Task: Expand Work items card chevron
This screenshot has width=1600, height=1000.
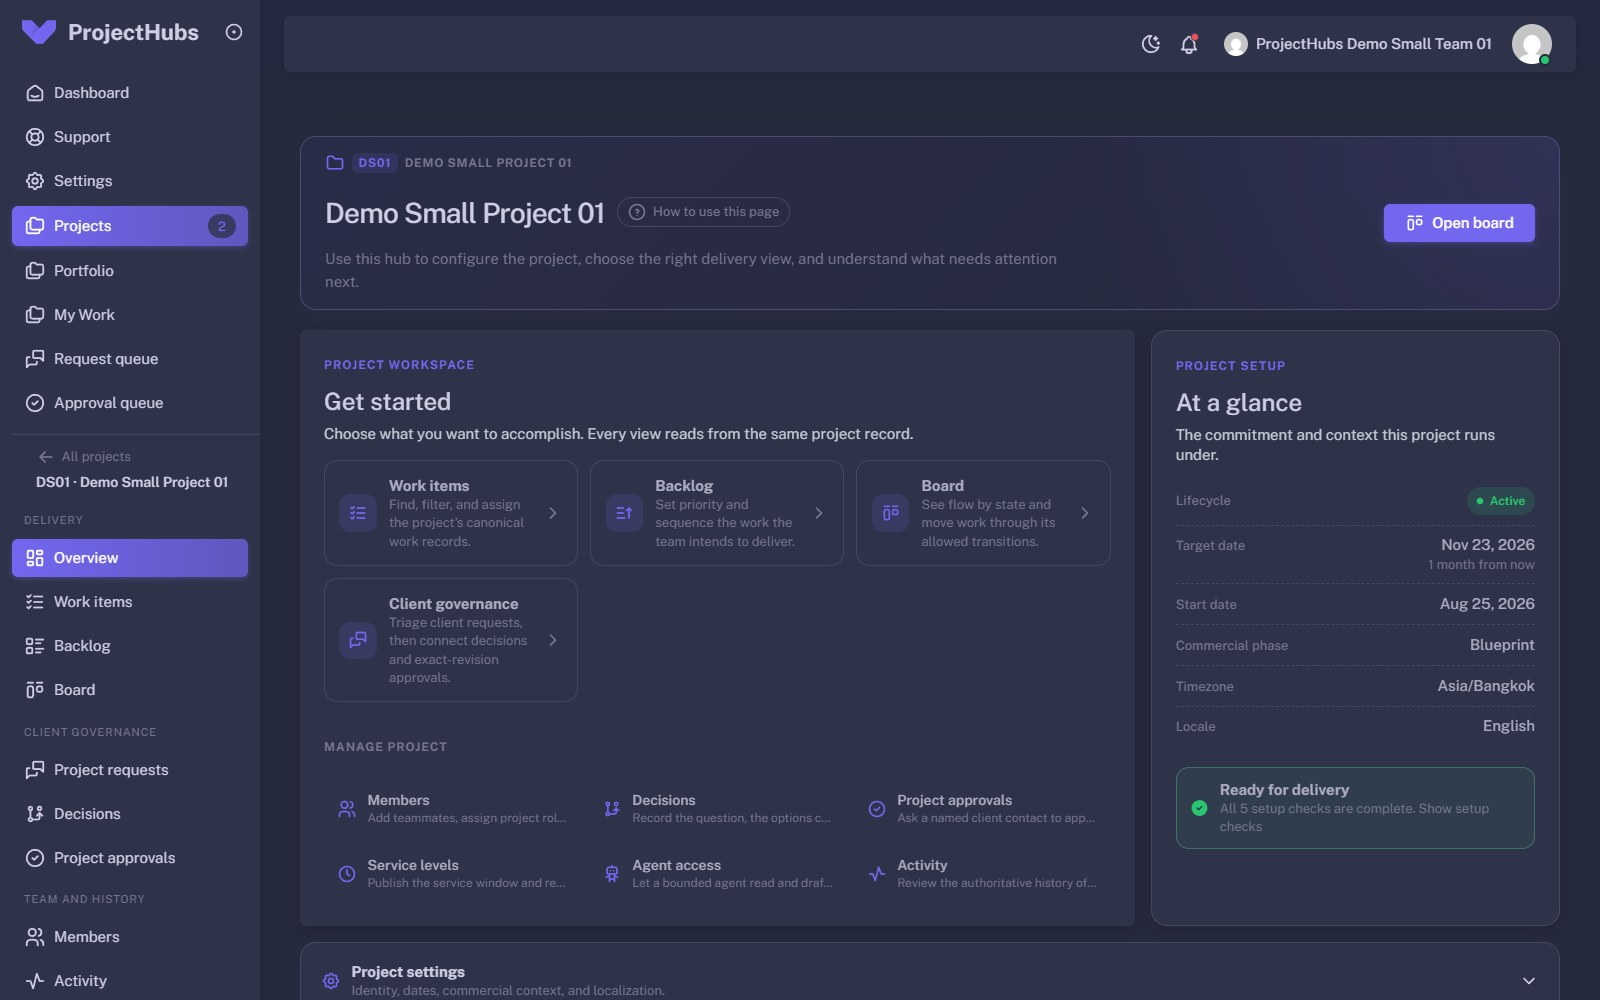Action: coord(553,513)
